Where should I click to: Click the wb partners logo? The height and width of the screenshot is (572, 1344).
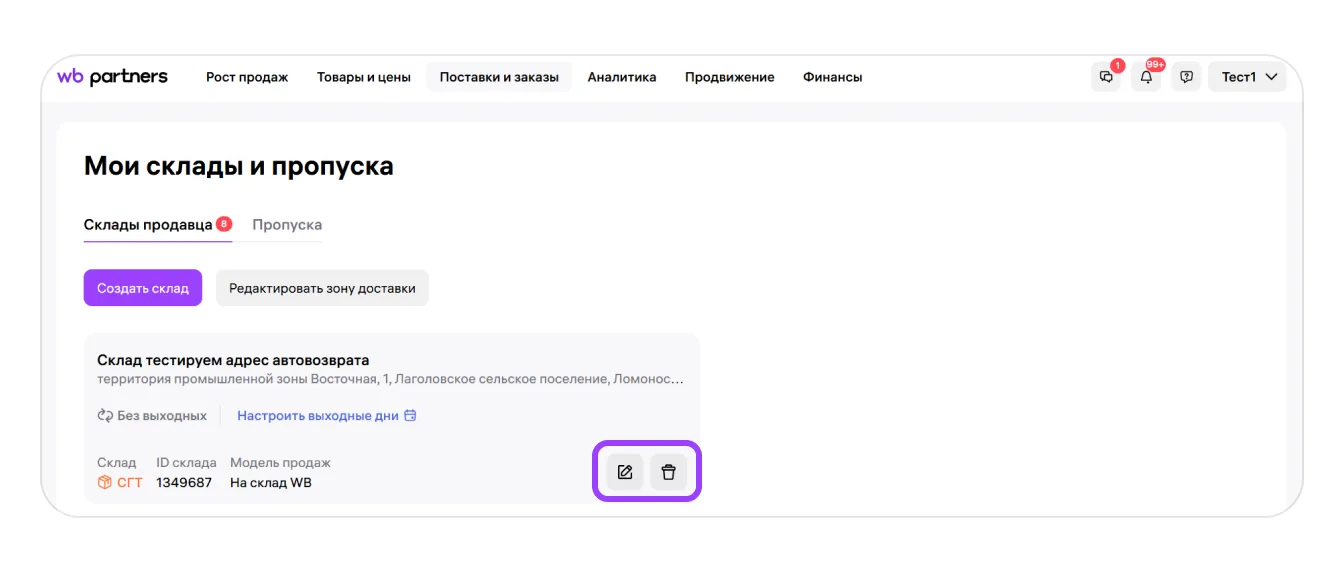tap(112, 77)
